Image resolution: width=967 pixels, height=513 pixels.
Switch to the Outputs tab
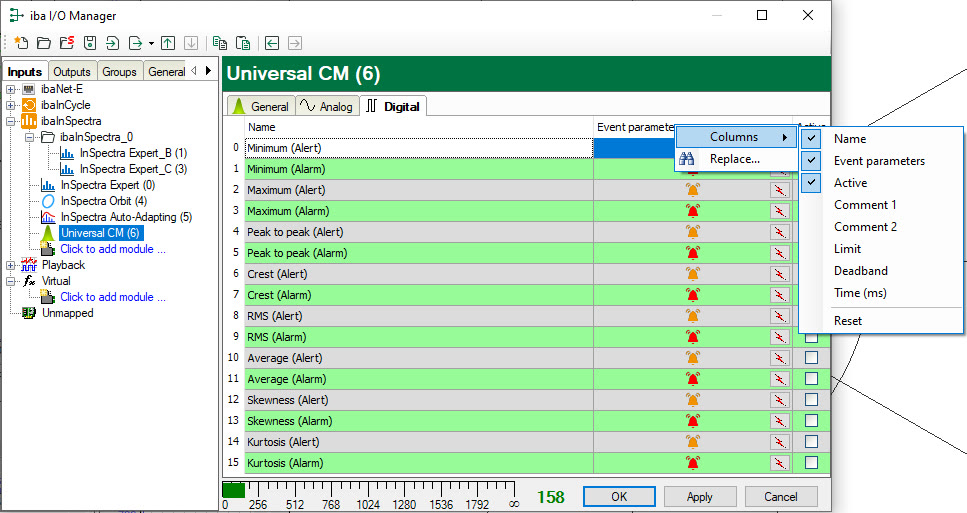tap(72, 72)
